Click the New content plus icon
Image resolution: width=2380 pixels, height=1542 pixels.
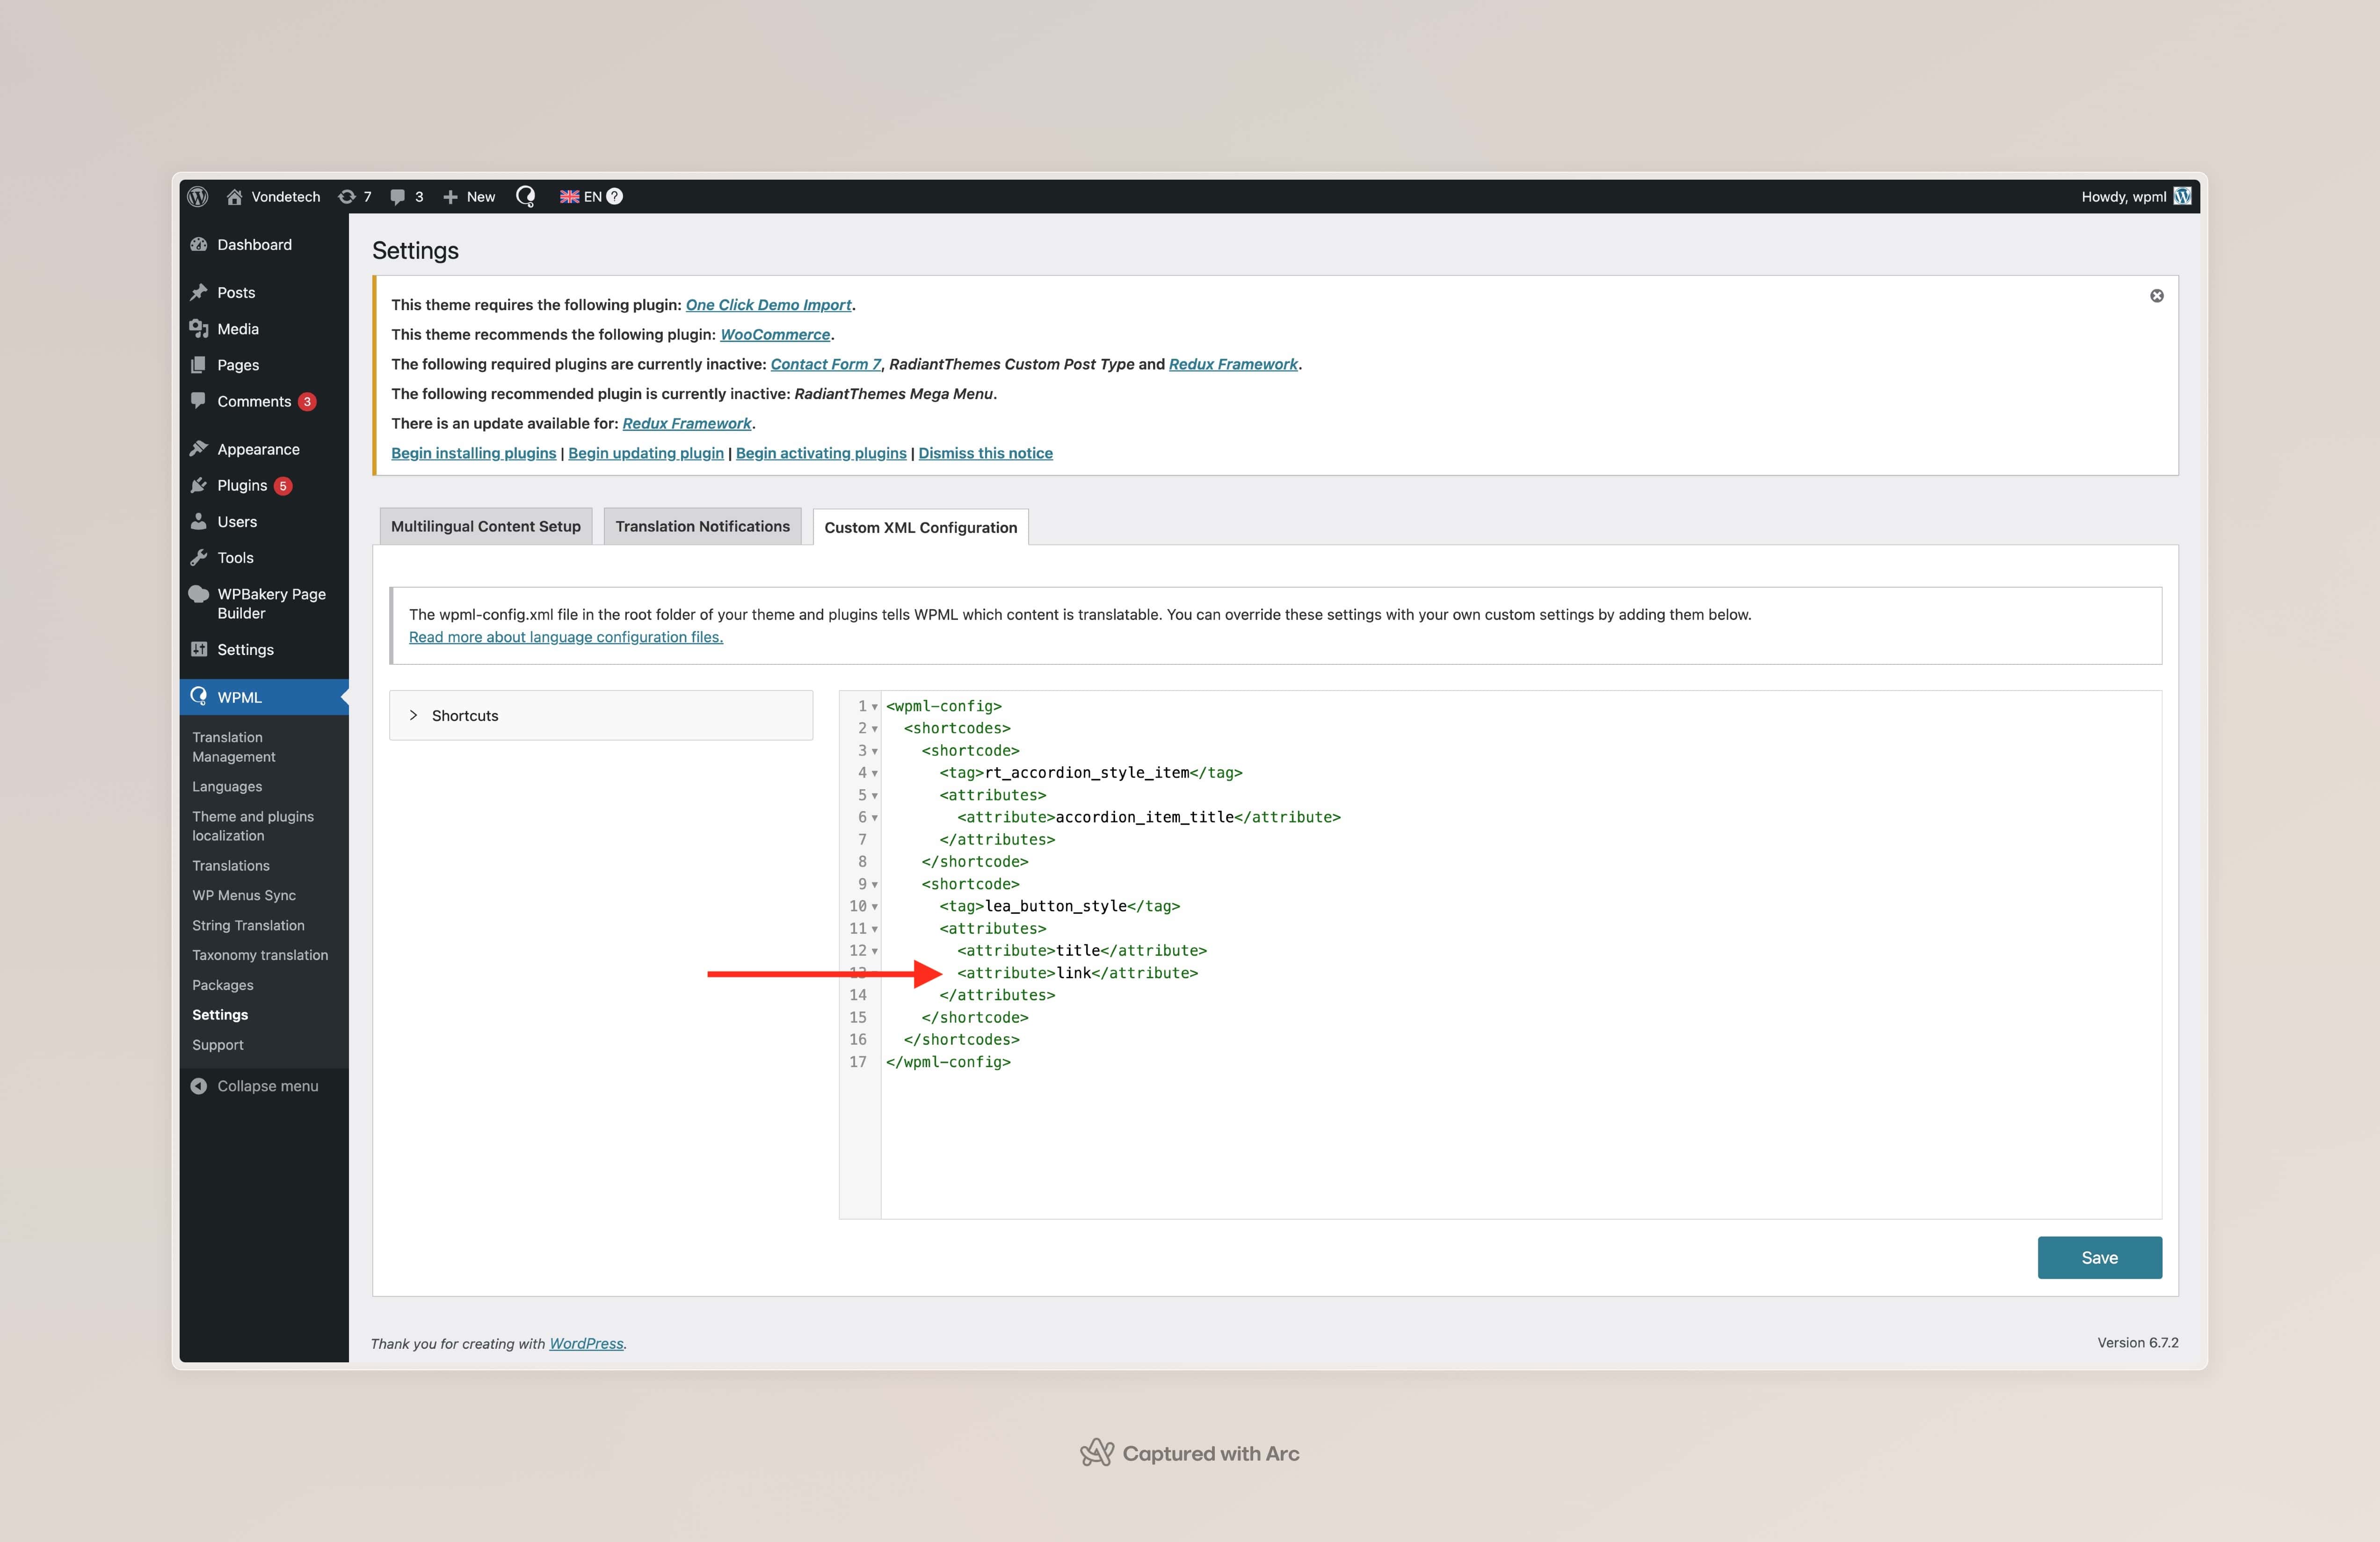(450, 197)
